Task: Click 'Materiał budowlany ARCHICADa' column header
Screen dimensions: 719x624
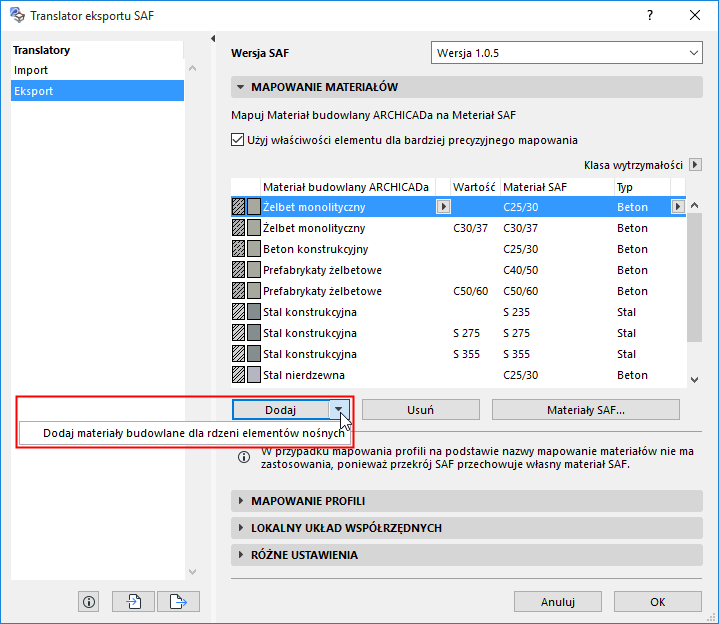Action: click(x=348, y=187)
